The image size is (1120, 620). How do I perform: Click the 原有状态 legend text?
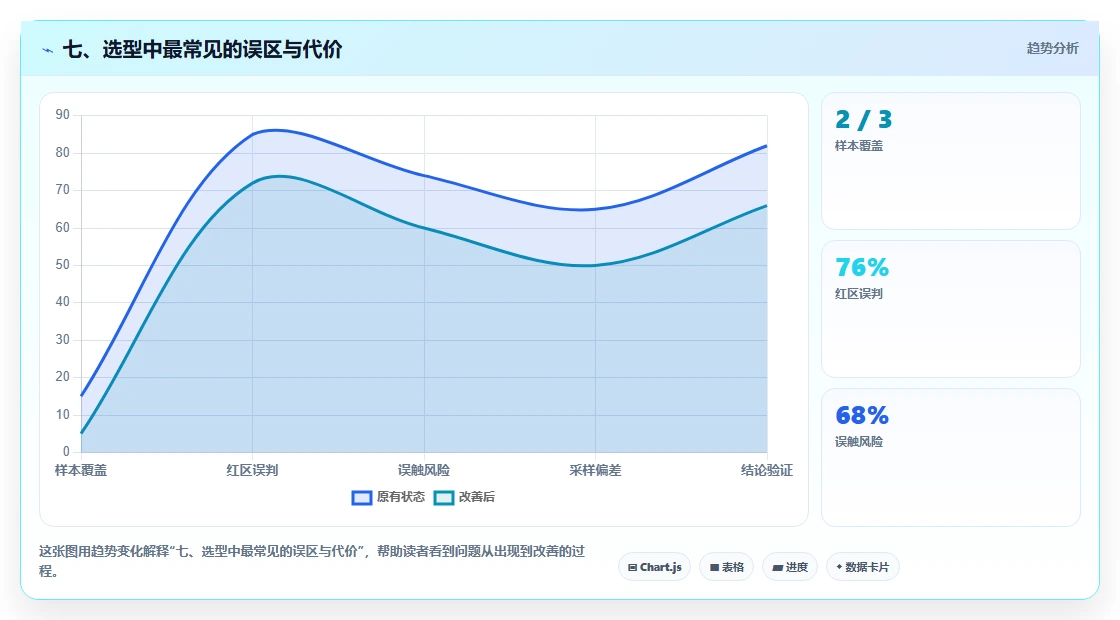[401, 496]
